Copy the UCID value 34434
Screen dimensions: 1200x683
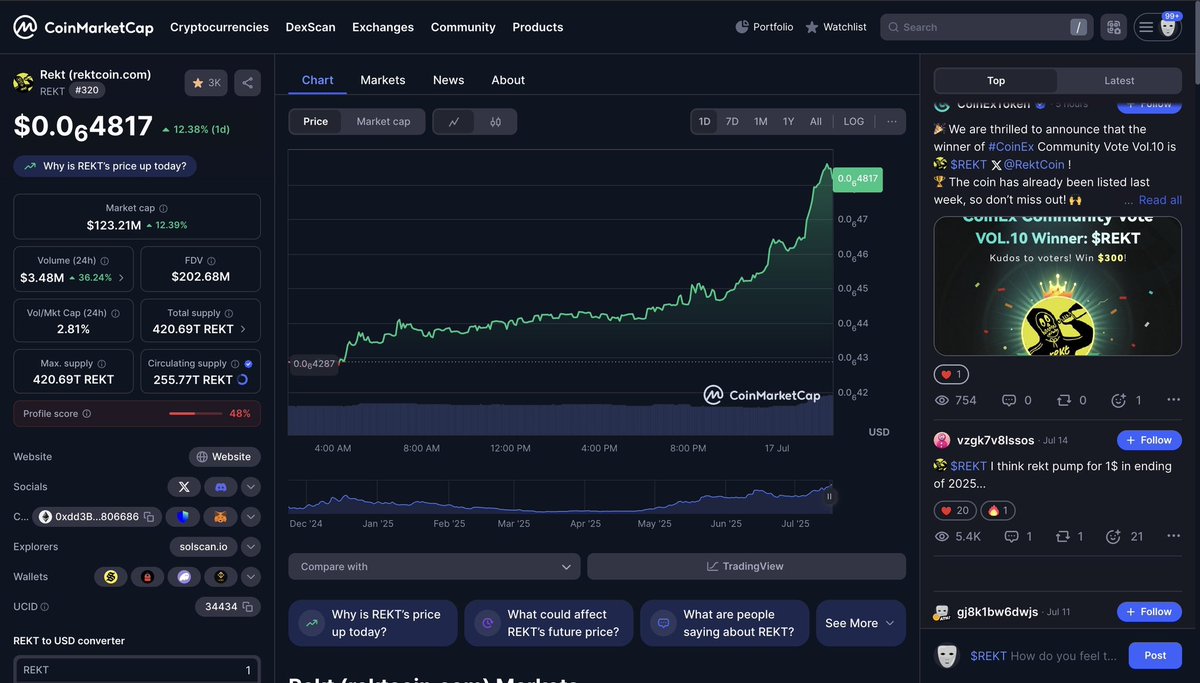(x=247, y=606)
